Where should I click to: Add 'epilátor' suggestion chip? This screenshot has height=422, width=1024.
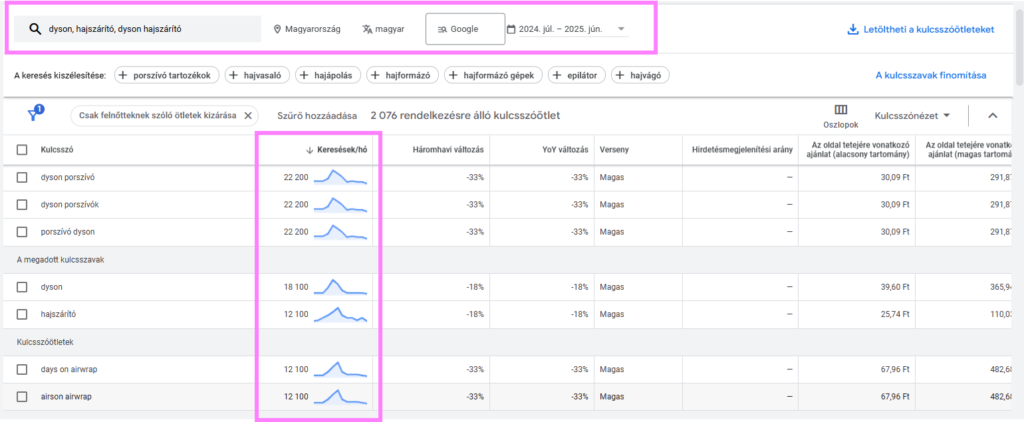point(577,75)
